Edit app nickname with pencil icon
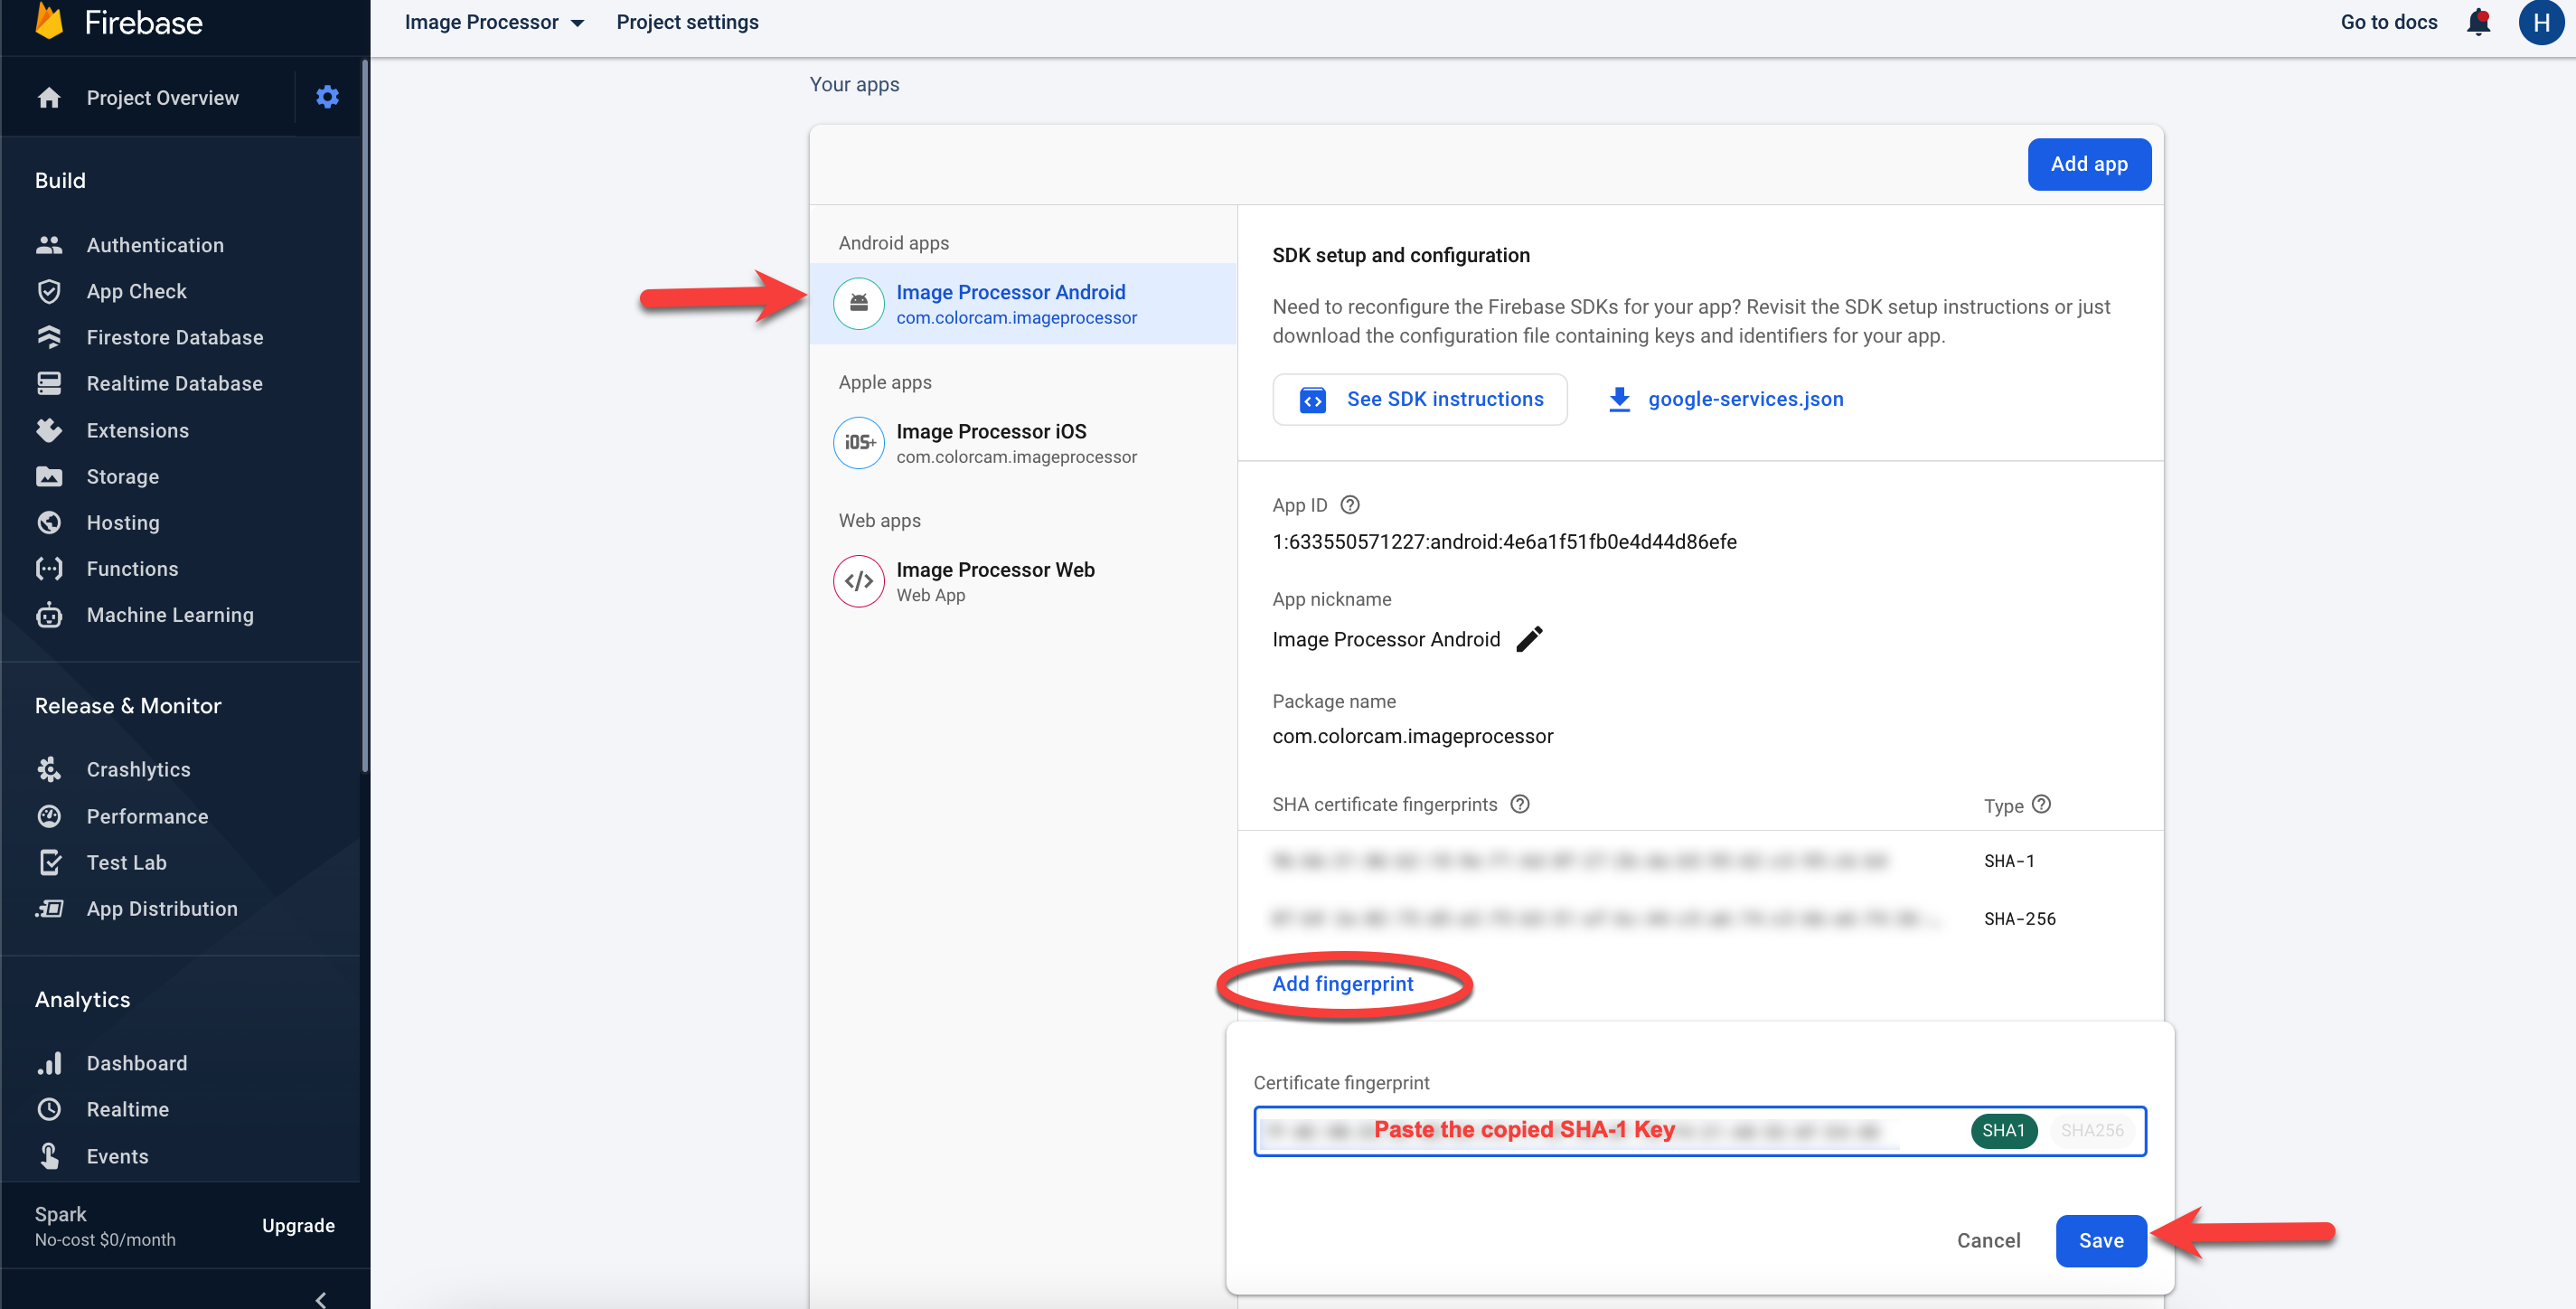 point(1529,639)
